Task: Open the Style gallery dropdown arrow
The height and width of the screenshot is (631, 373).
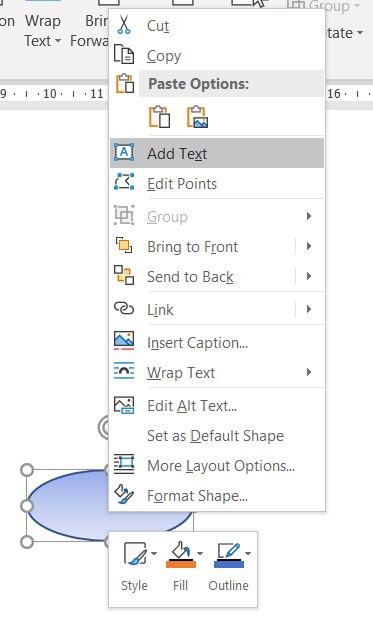Action: point(154,554)
